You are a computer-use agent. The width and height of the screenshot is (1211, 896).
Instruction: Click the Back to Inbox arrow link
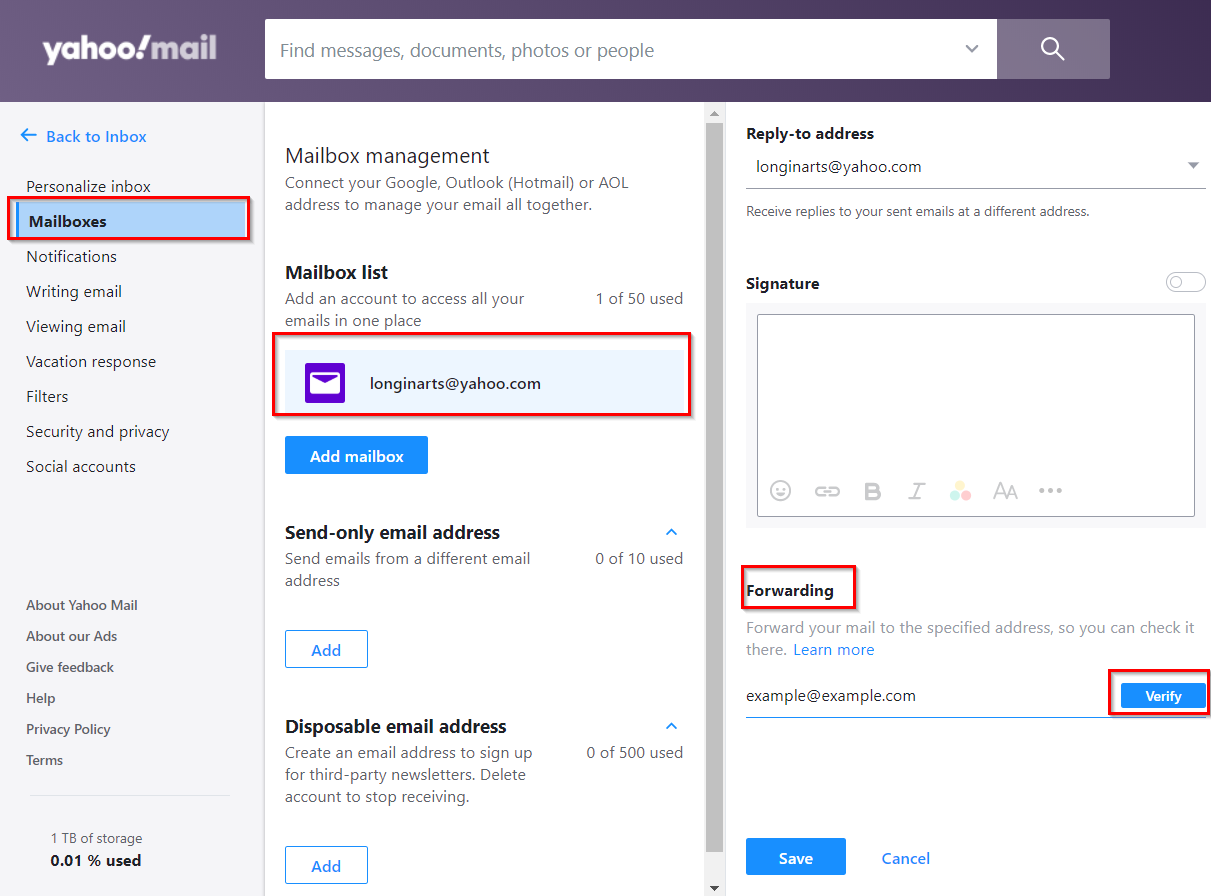pos(84,136)
